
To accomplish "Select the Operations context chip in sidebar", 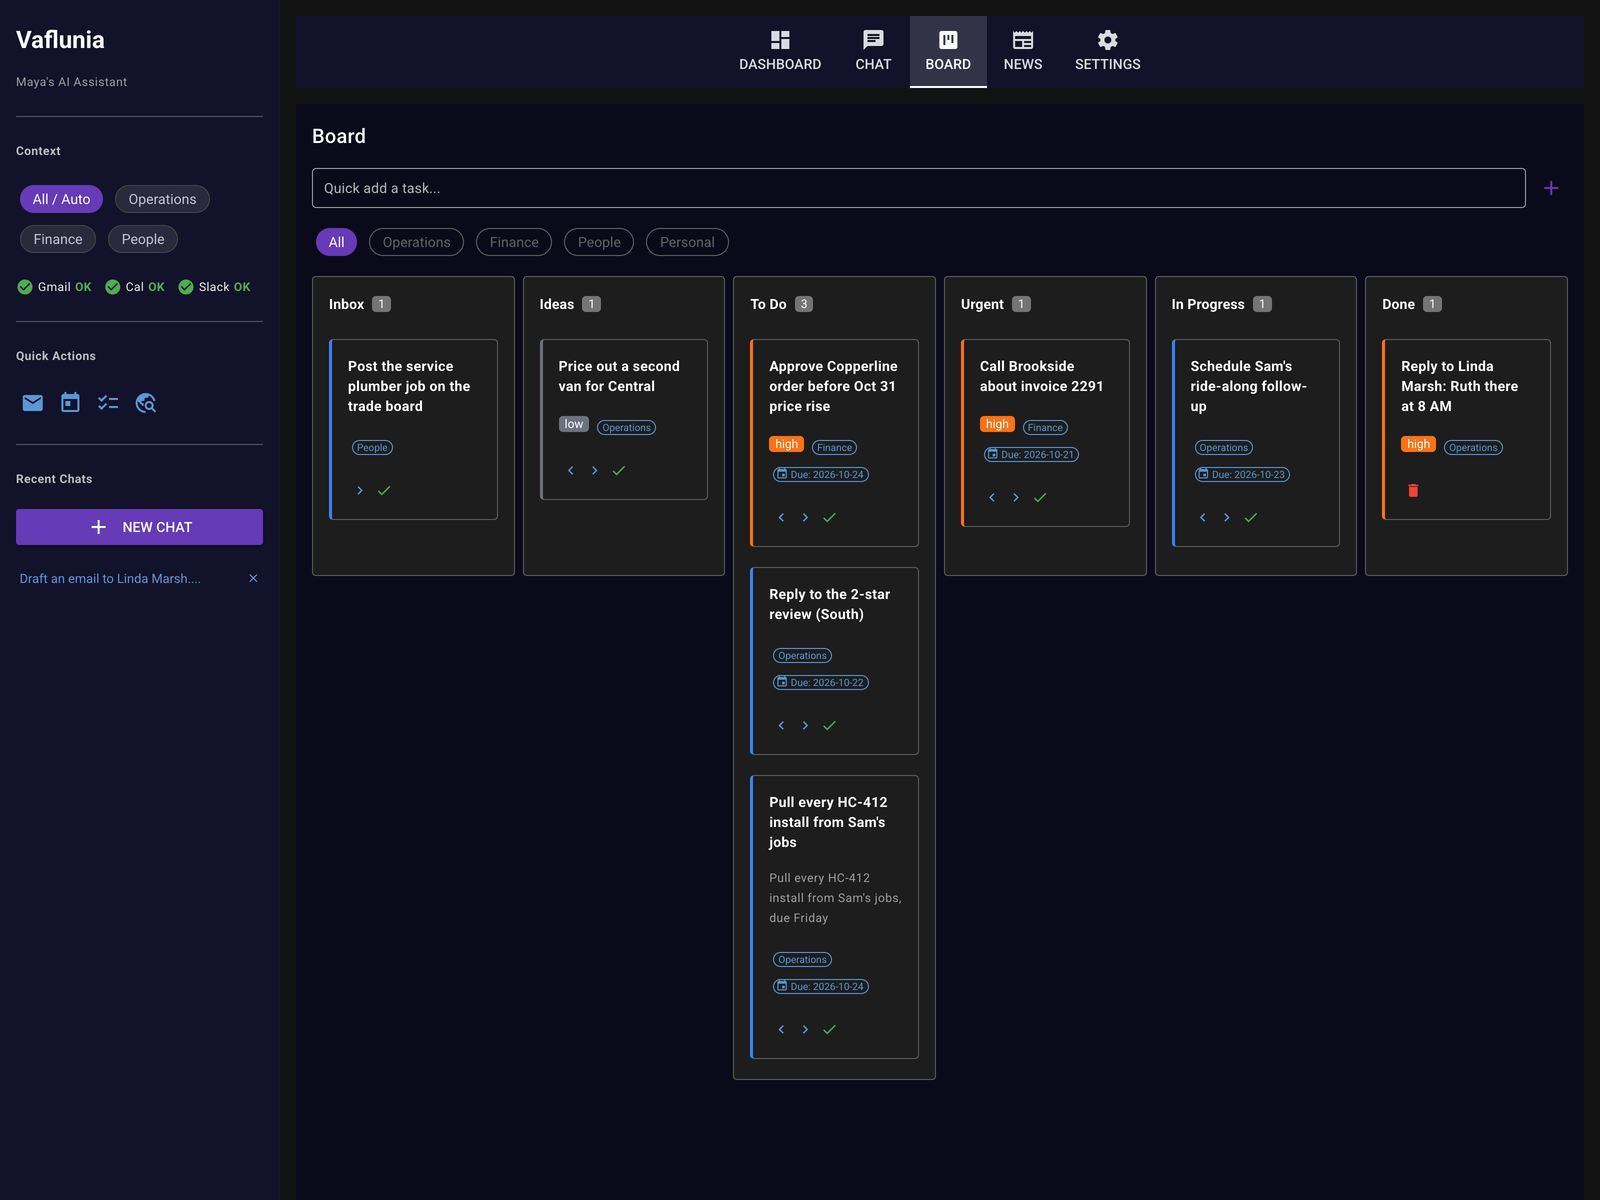I will pos(162,199).
